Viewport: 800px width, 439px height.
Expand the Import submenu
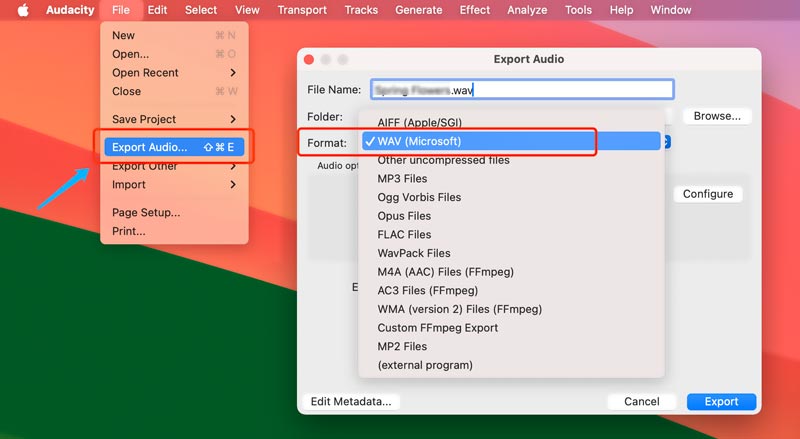pyautogui.click(x=174, y=184)
